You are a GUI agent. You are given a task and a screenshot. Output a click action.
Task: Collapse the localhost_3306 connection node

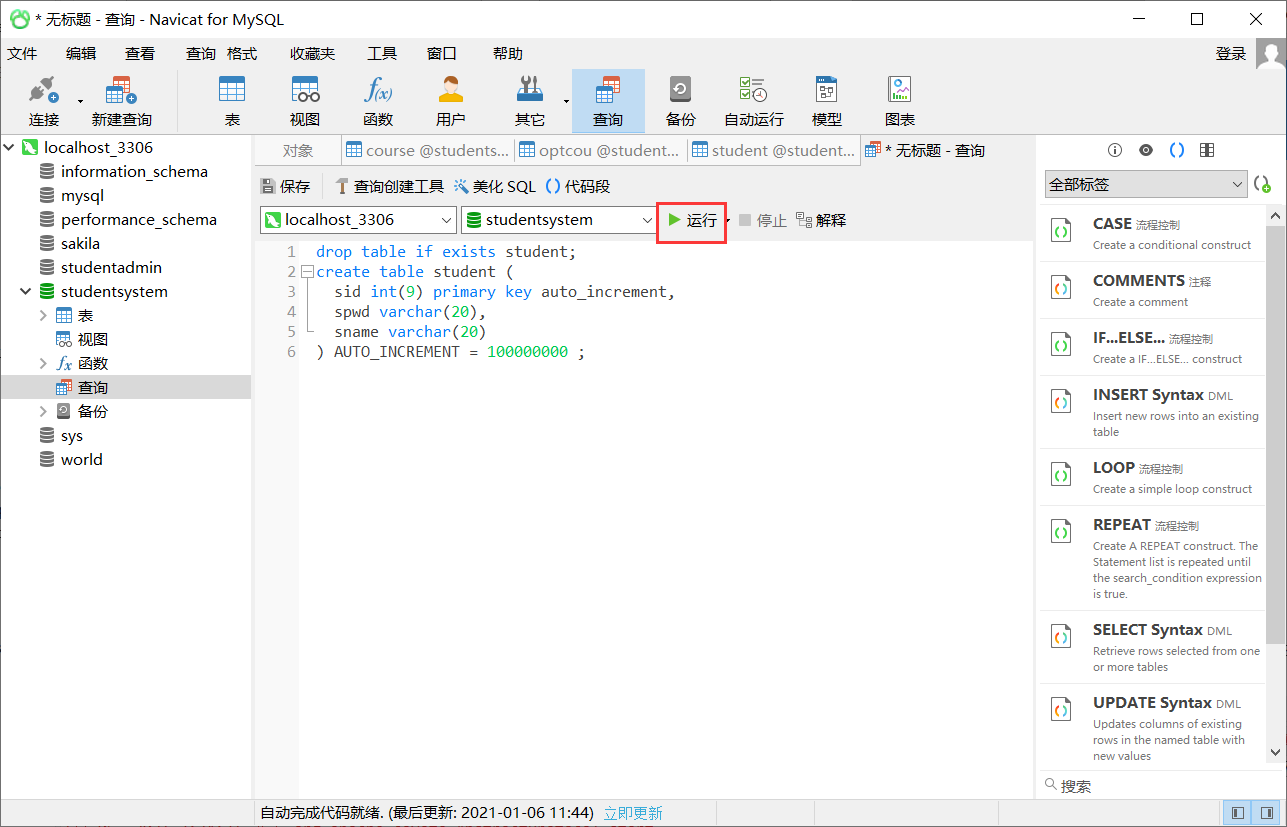(x=10, y=148)
